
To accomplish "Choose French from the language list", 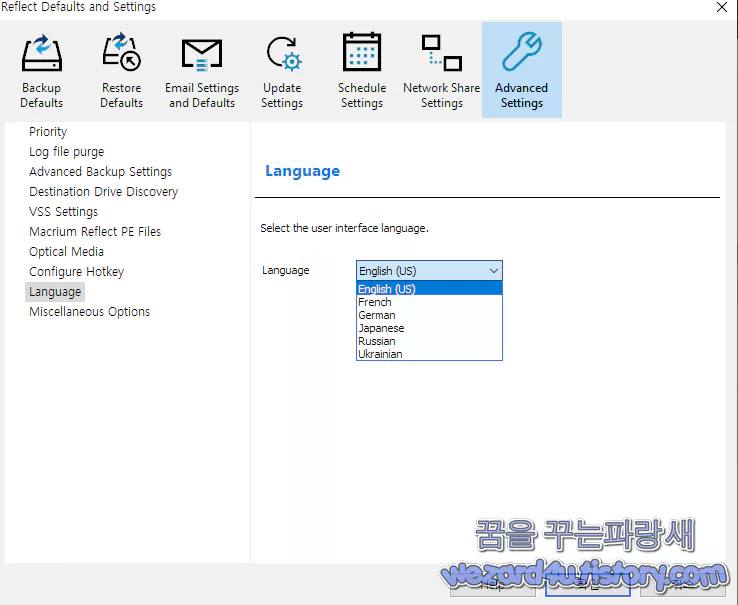I will coord(429,302).
